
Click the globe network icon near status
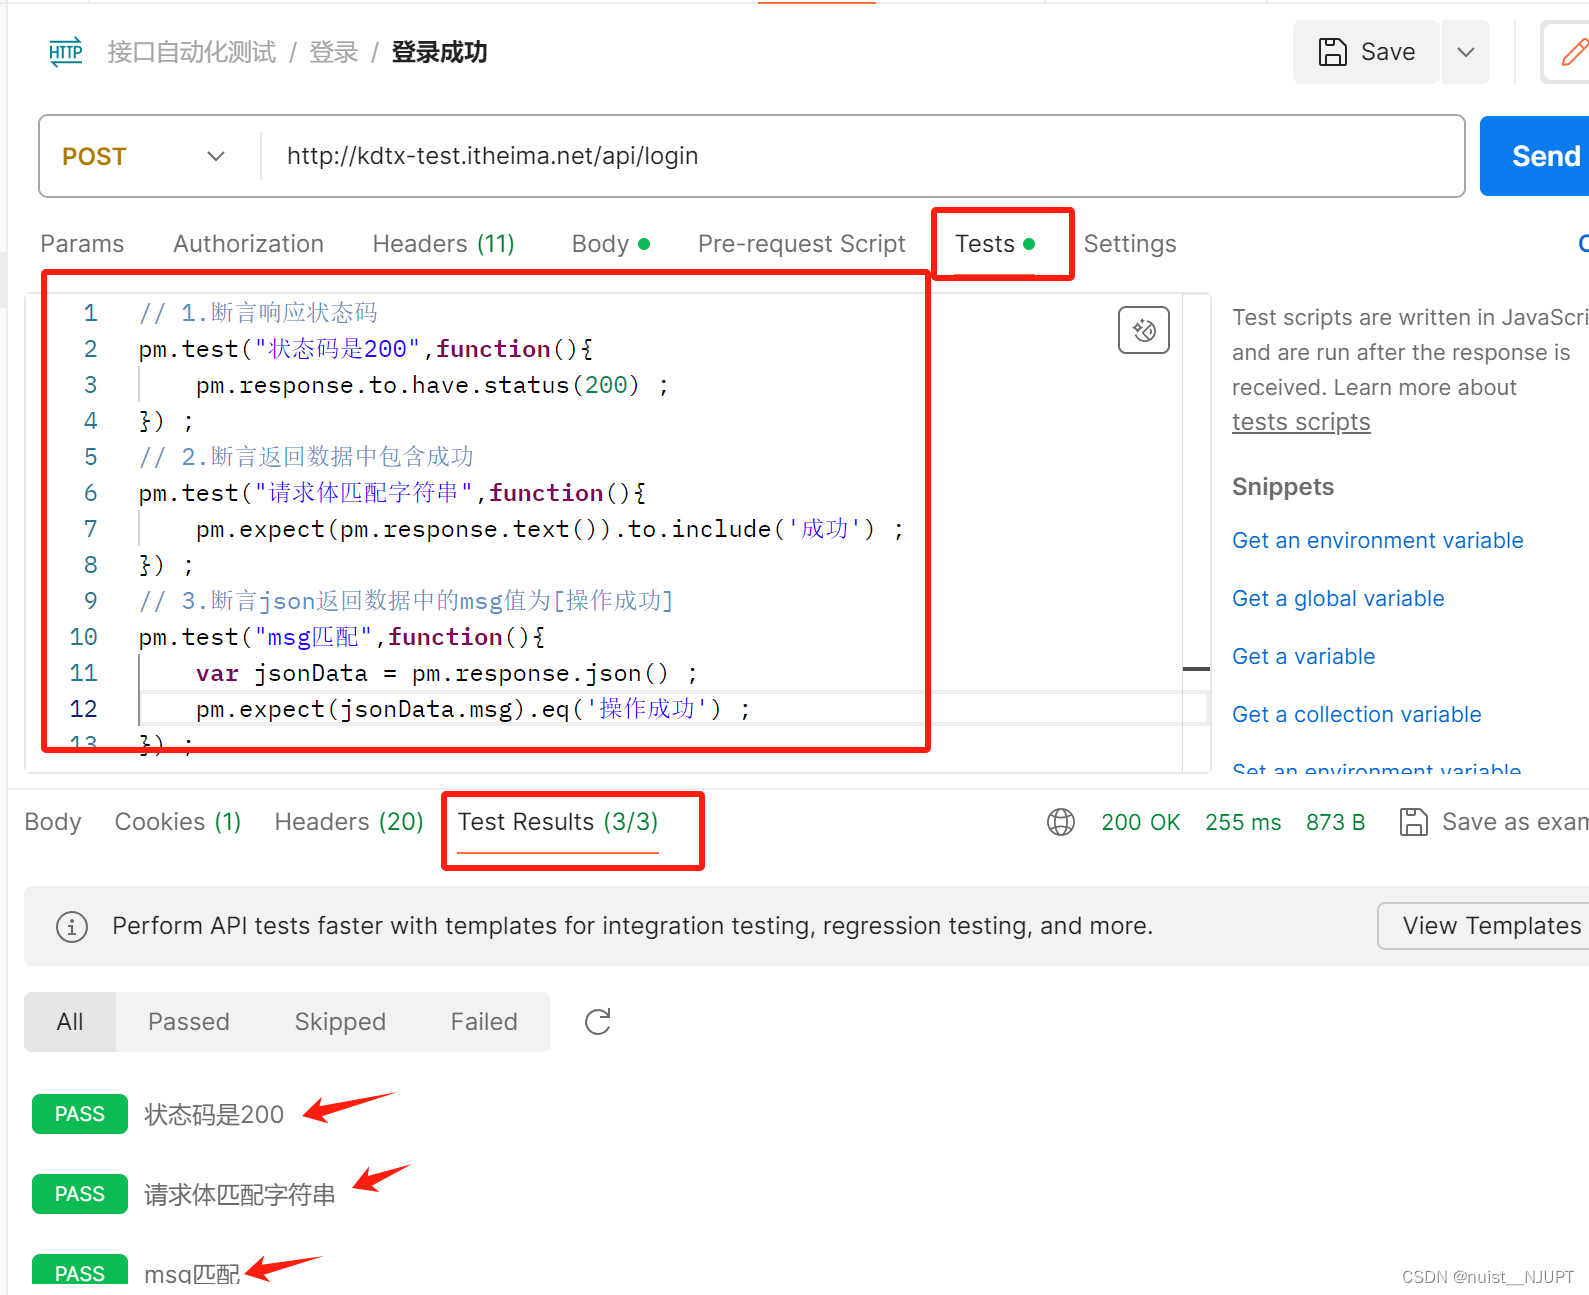[x=1060, y=822]
